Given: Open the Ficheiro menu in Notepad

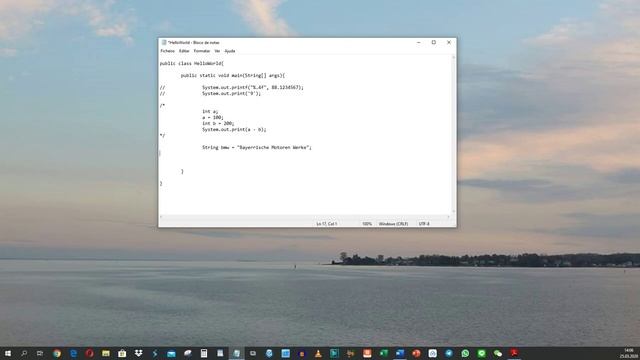Looking at the screenshot, I should pos(167,51).
